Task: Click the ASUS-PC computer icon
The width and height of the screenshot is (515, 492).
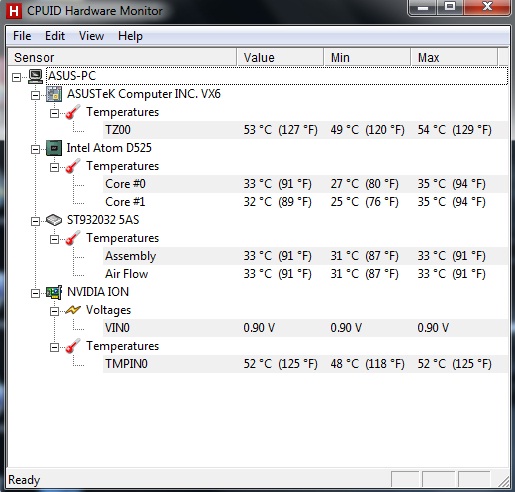Action: click(35, 76)
